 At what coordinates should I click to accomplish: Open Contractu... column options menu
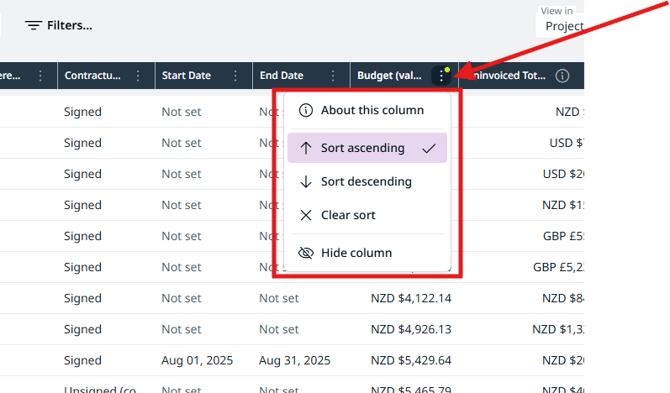[x=138, y=76]
